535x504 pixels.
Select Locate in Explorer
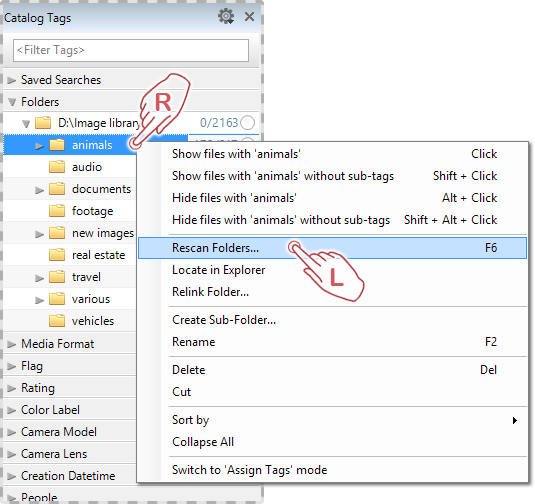coord(332,270)
